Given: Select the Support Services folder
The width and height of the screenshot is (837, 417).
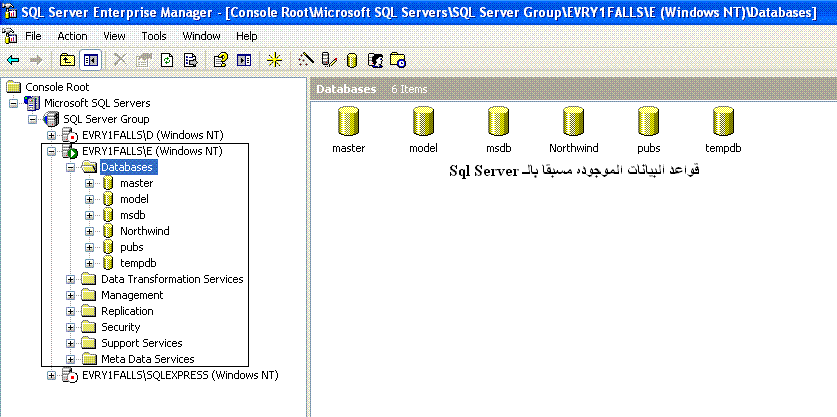Looking at the screenshot, I should [x=142, y=343].
